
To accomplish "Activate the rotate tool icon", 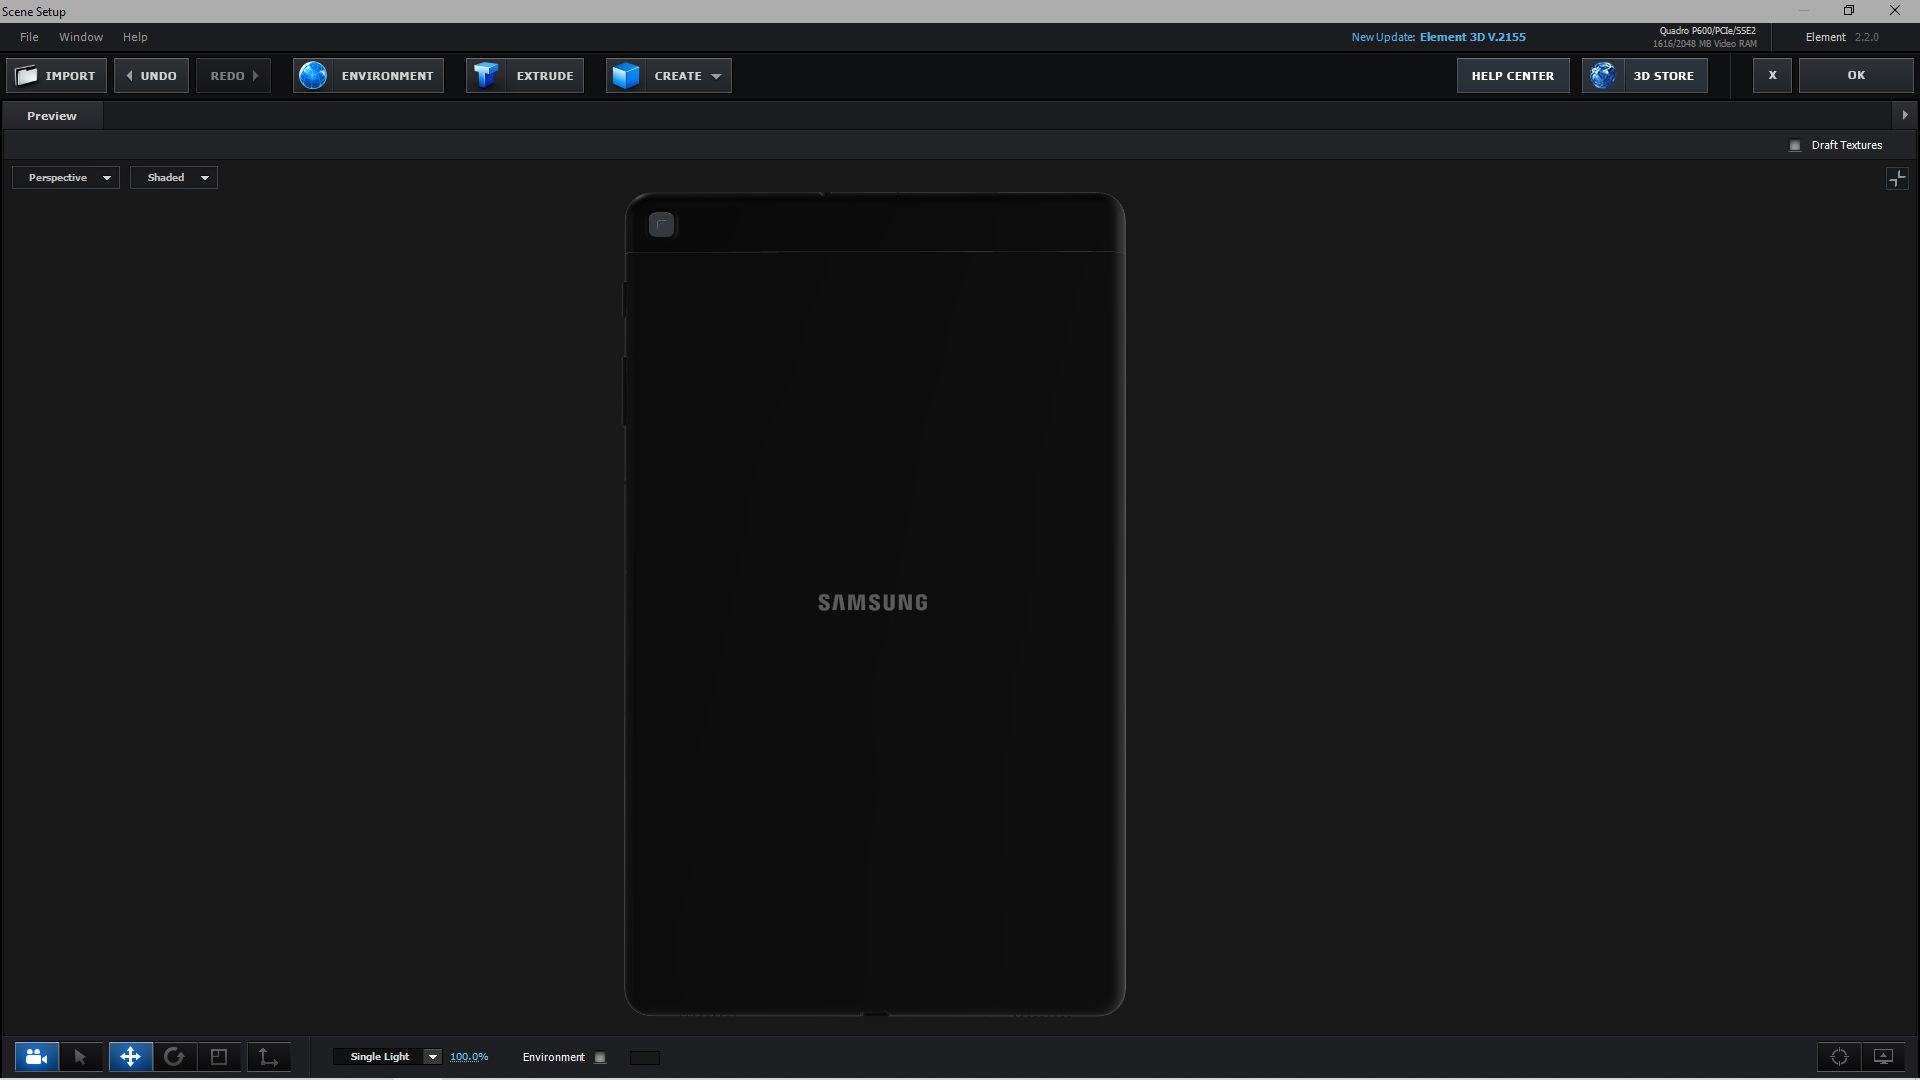I will pos(174,1057).
